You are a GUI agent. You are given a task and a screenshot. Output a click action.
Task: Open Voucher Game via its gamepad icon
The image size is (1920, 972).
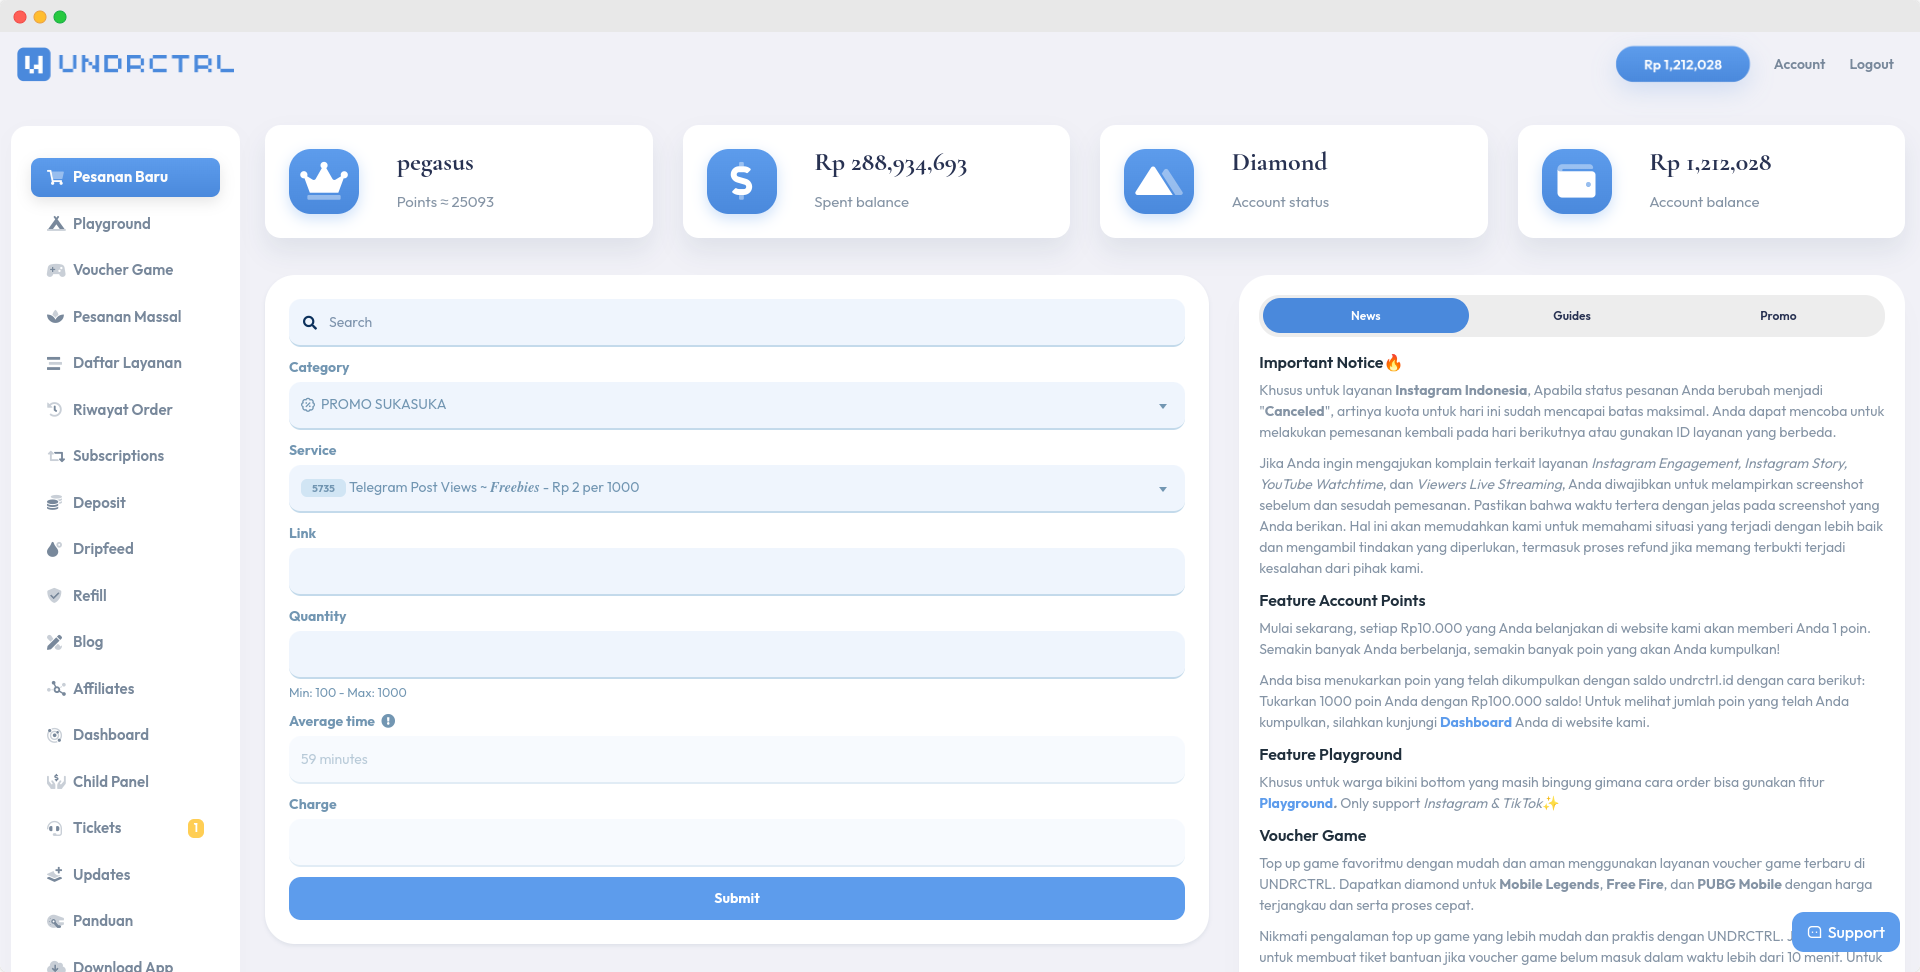click(x=55, y=270)
